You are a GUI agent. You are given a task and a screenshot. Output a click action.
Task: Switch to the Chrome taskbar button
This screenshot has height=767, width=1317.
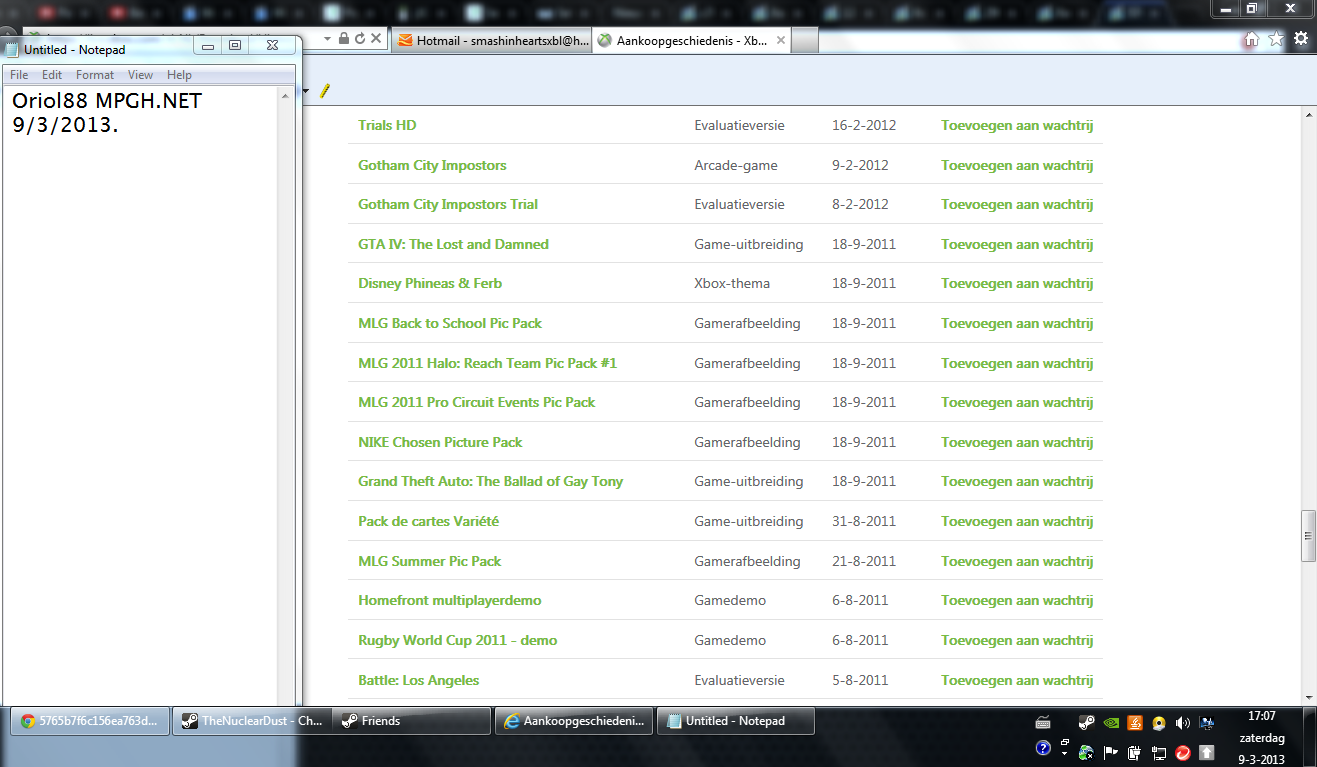click(89, 721)
